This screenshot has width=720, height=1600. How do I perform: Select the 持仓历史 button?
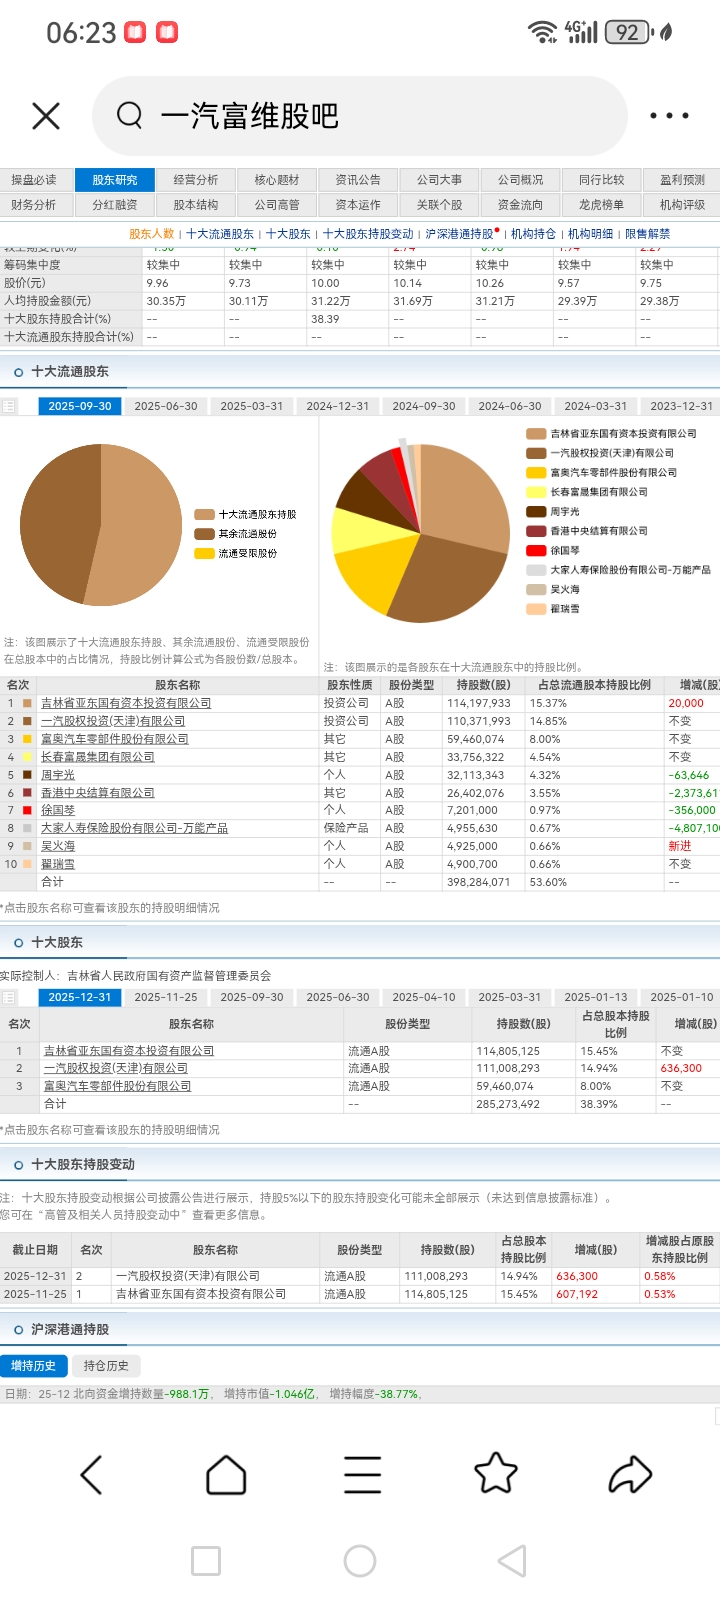pyautogui.click(x=106, y=1366)
